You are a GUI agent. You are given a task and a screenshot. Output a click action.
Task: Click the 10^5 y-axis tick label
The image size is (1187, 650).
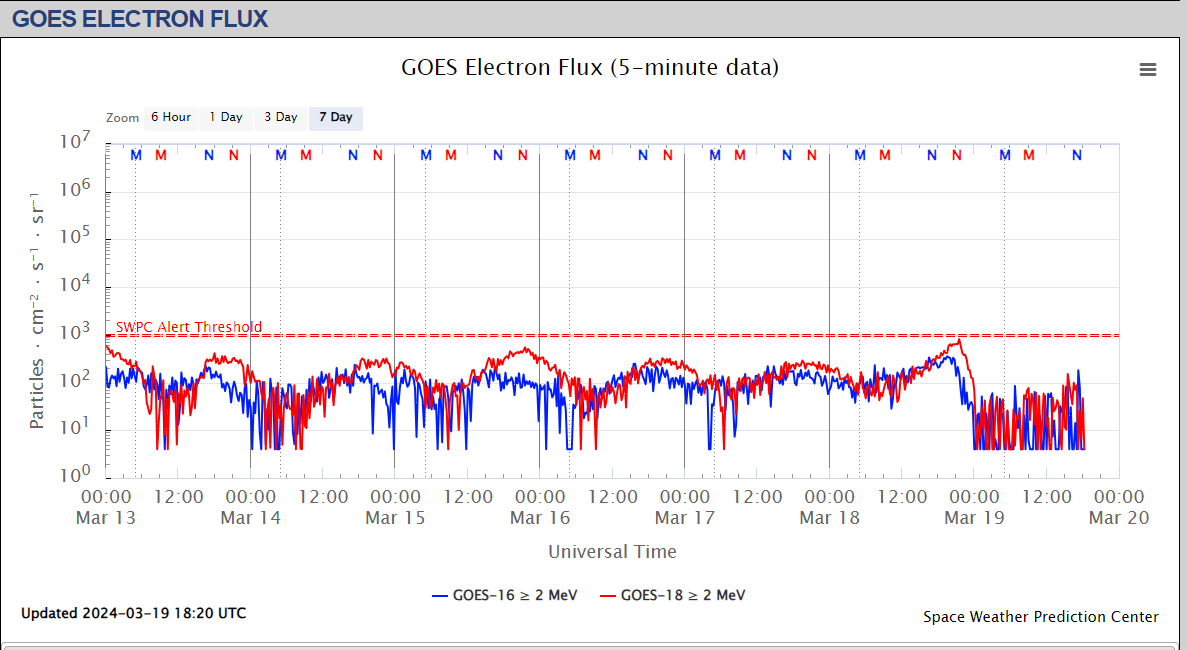tap(75, 235)
